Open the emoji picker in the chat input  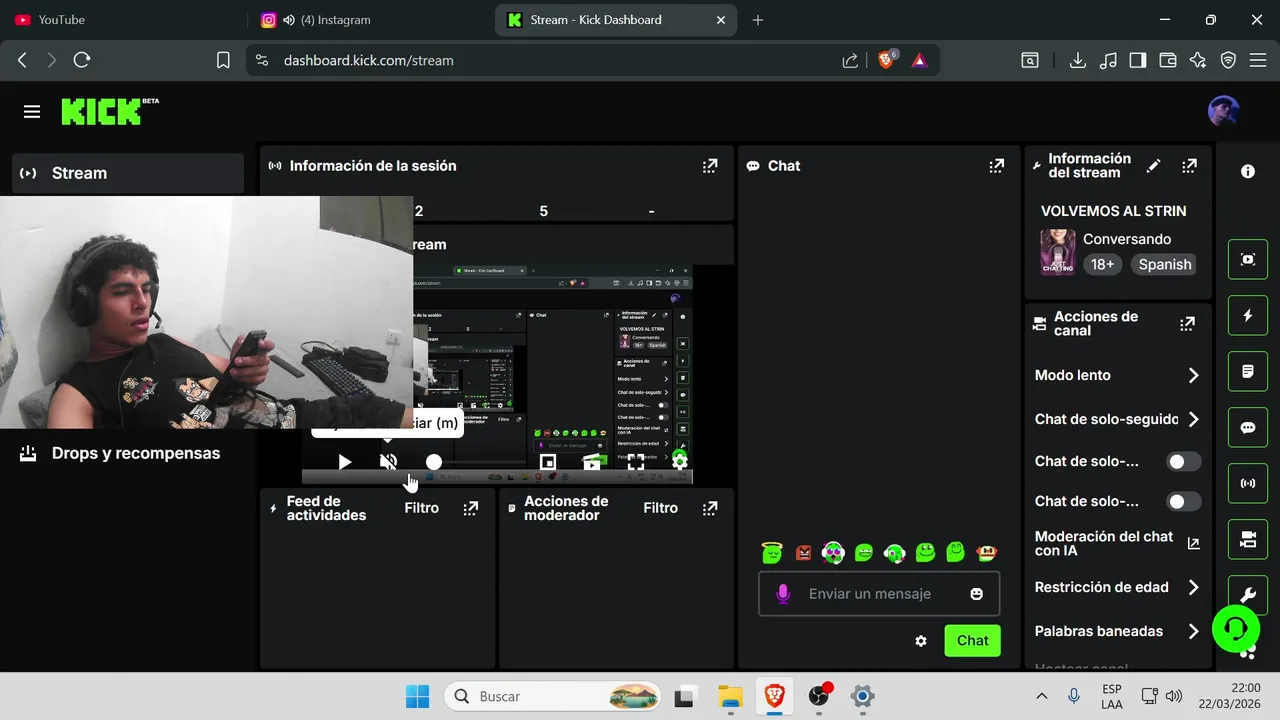point(977,594)
